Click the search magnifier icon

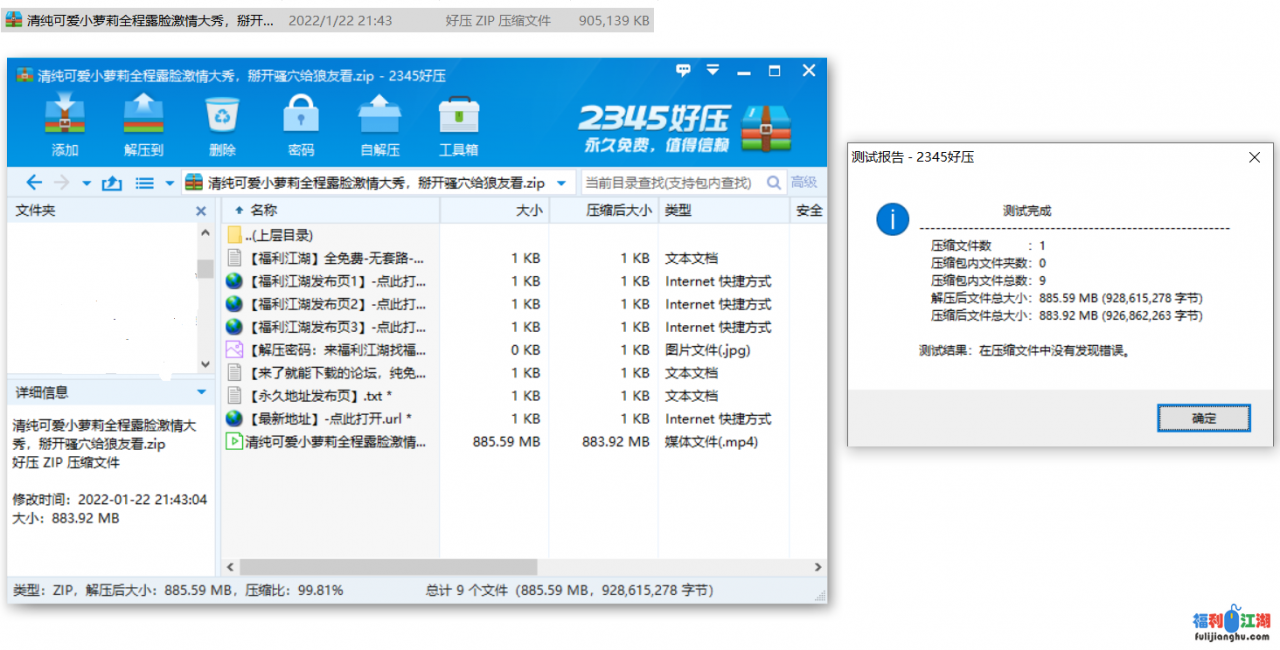tap(773, 183)
